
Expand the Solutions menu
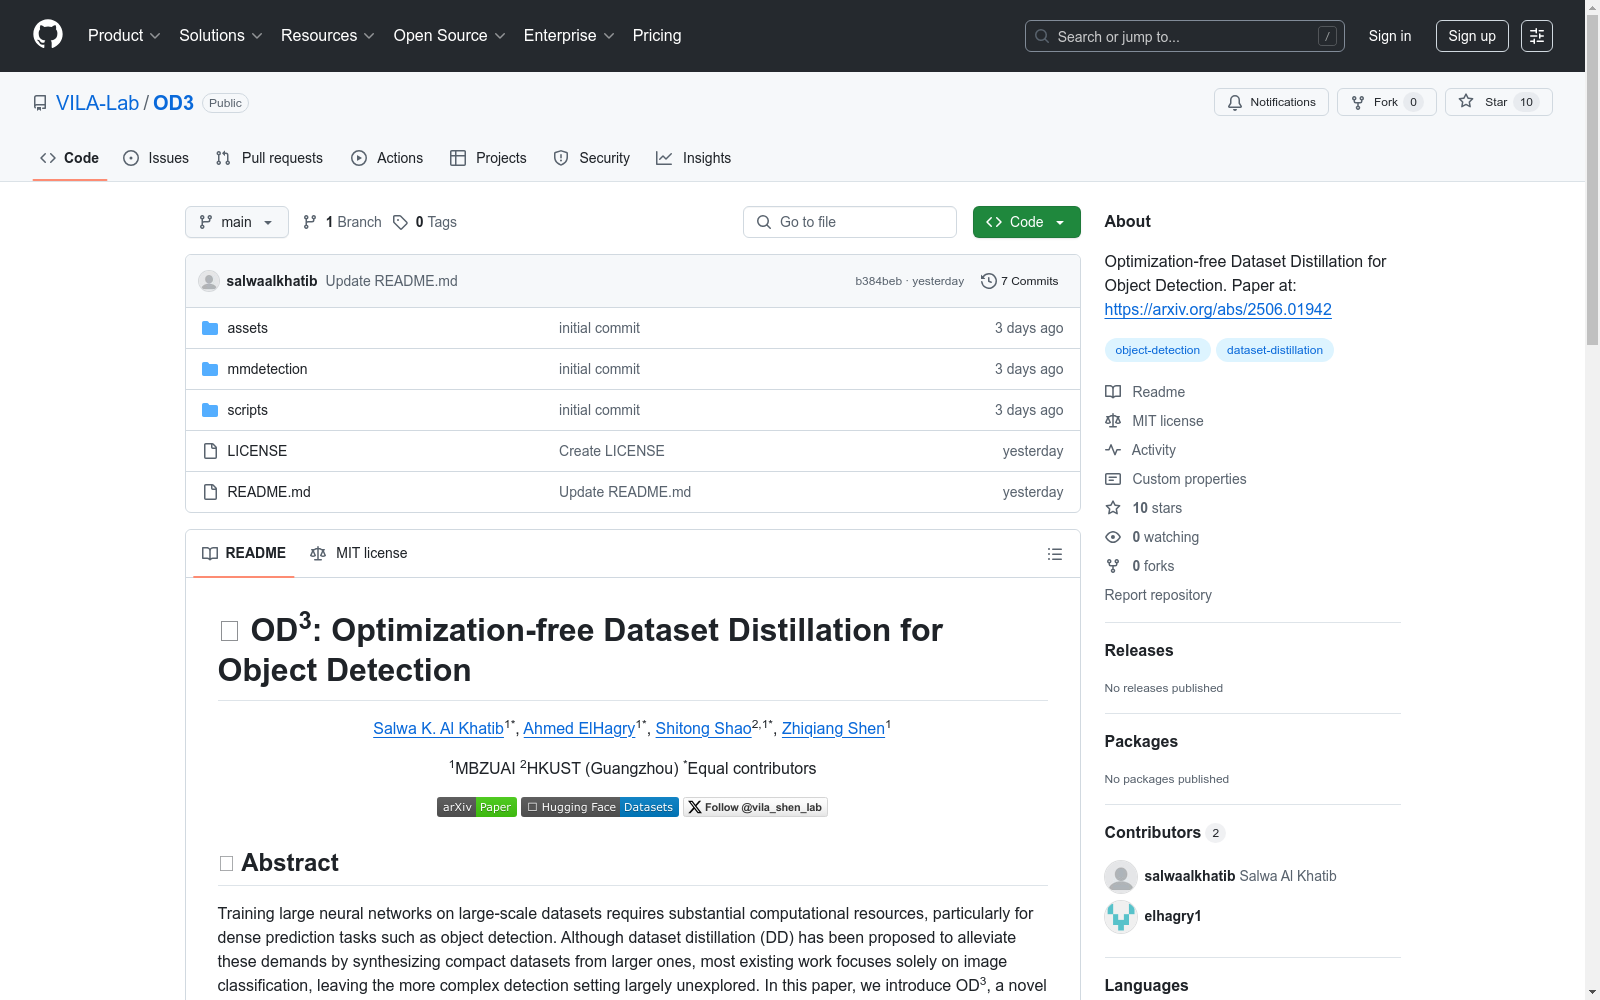pos(221,36)
